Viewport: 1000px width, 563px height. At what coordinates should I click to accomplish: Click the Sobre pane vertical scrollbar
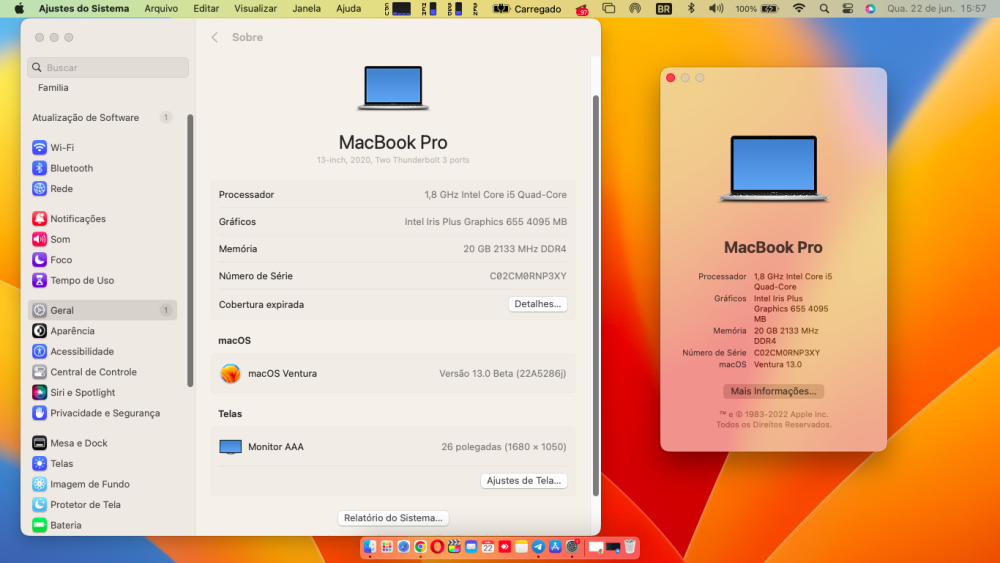pos(596,295)
